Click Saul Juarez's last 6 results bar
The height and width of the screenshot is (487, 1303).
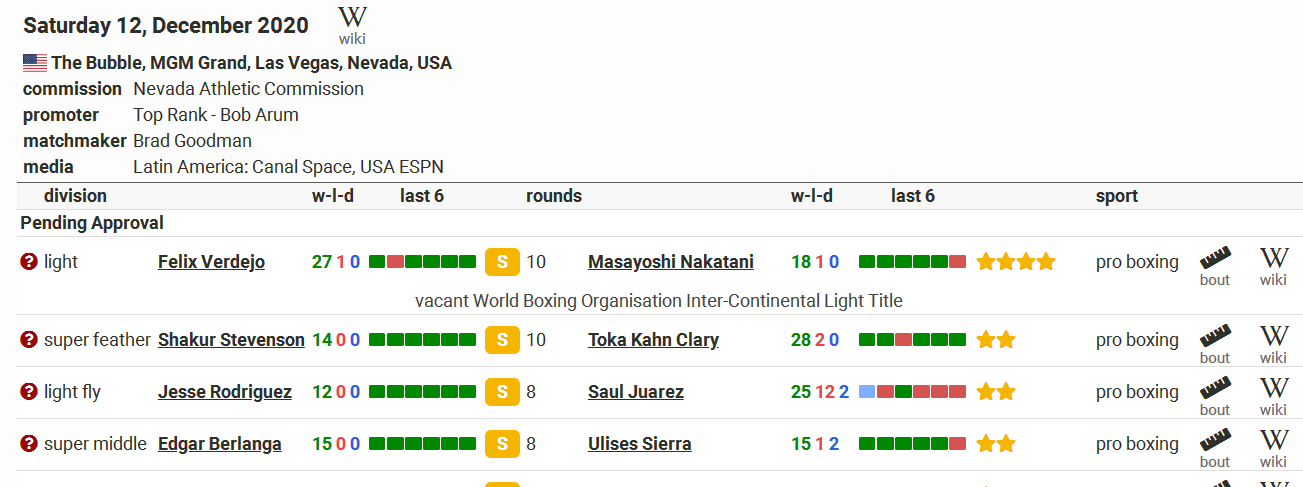(x=912, y=392)
